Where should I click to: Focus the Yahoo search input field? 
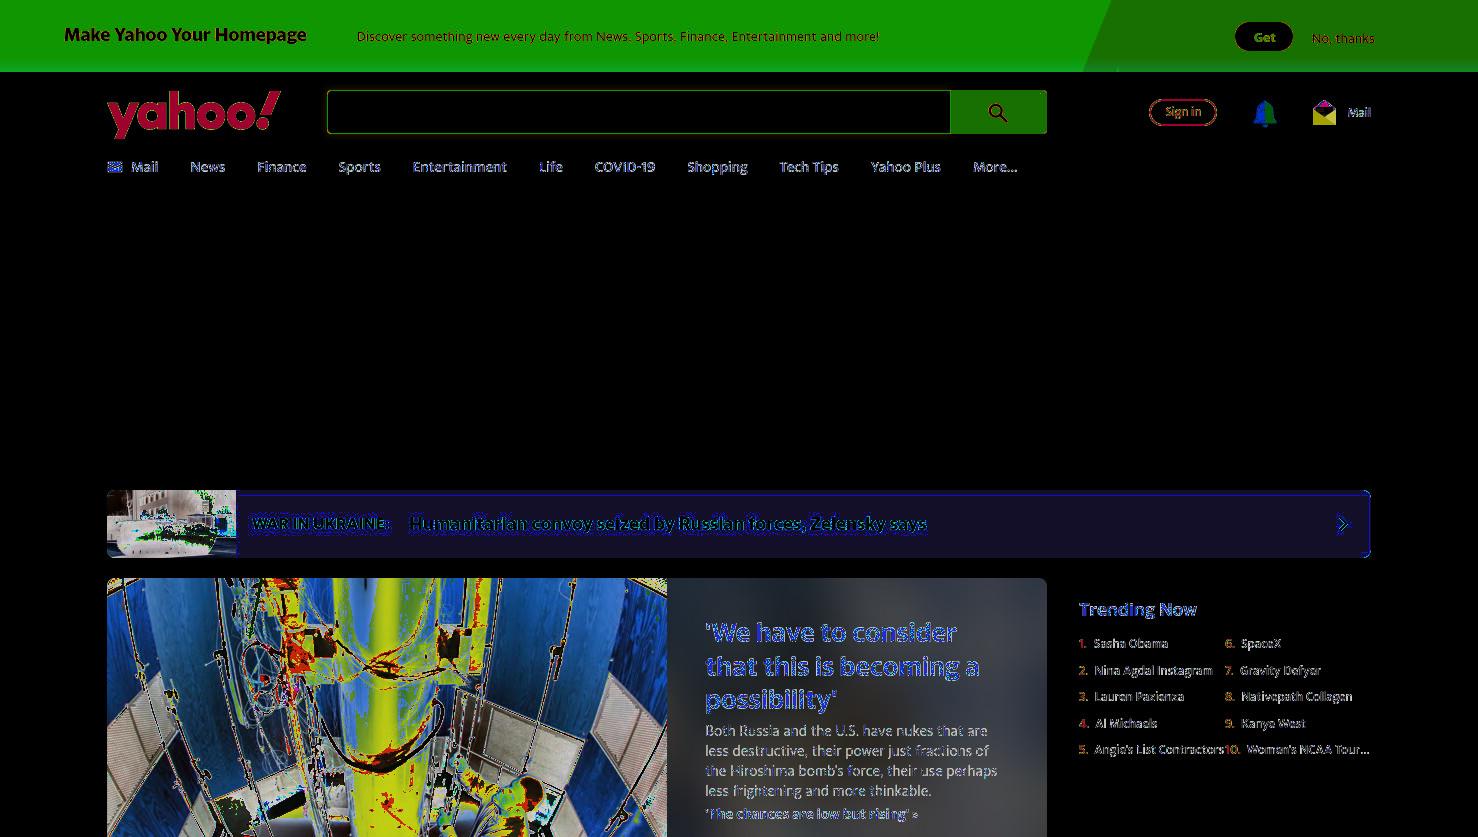click(638, 113)
